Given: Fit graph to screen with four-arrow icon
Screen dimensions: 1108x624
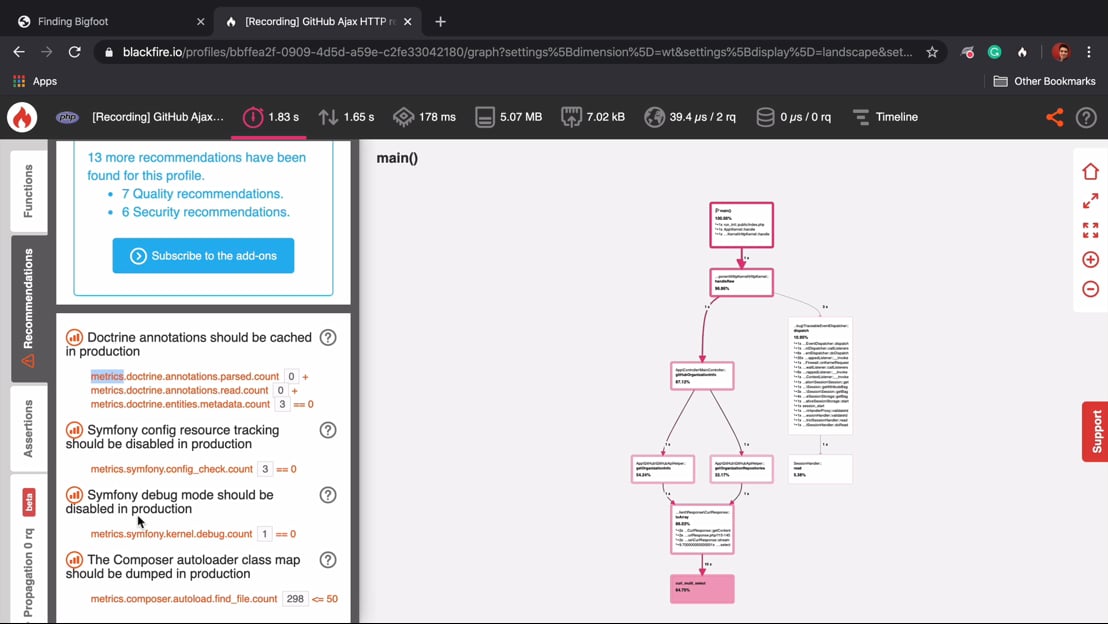Looking at the screenshot, I should coord(1090,230).
